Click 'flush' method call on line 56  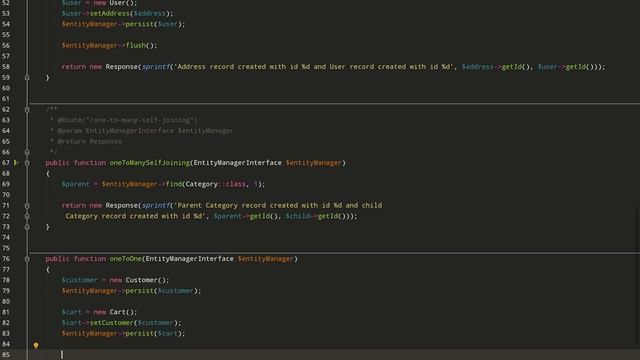(136, 45)
